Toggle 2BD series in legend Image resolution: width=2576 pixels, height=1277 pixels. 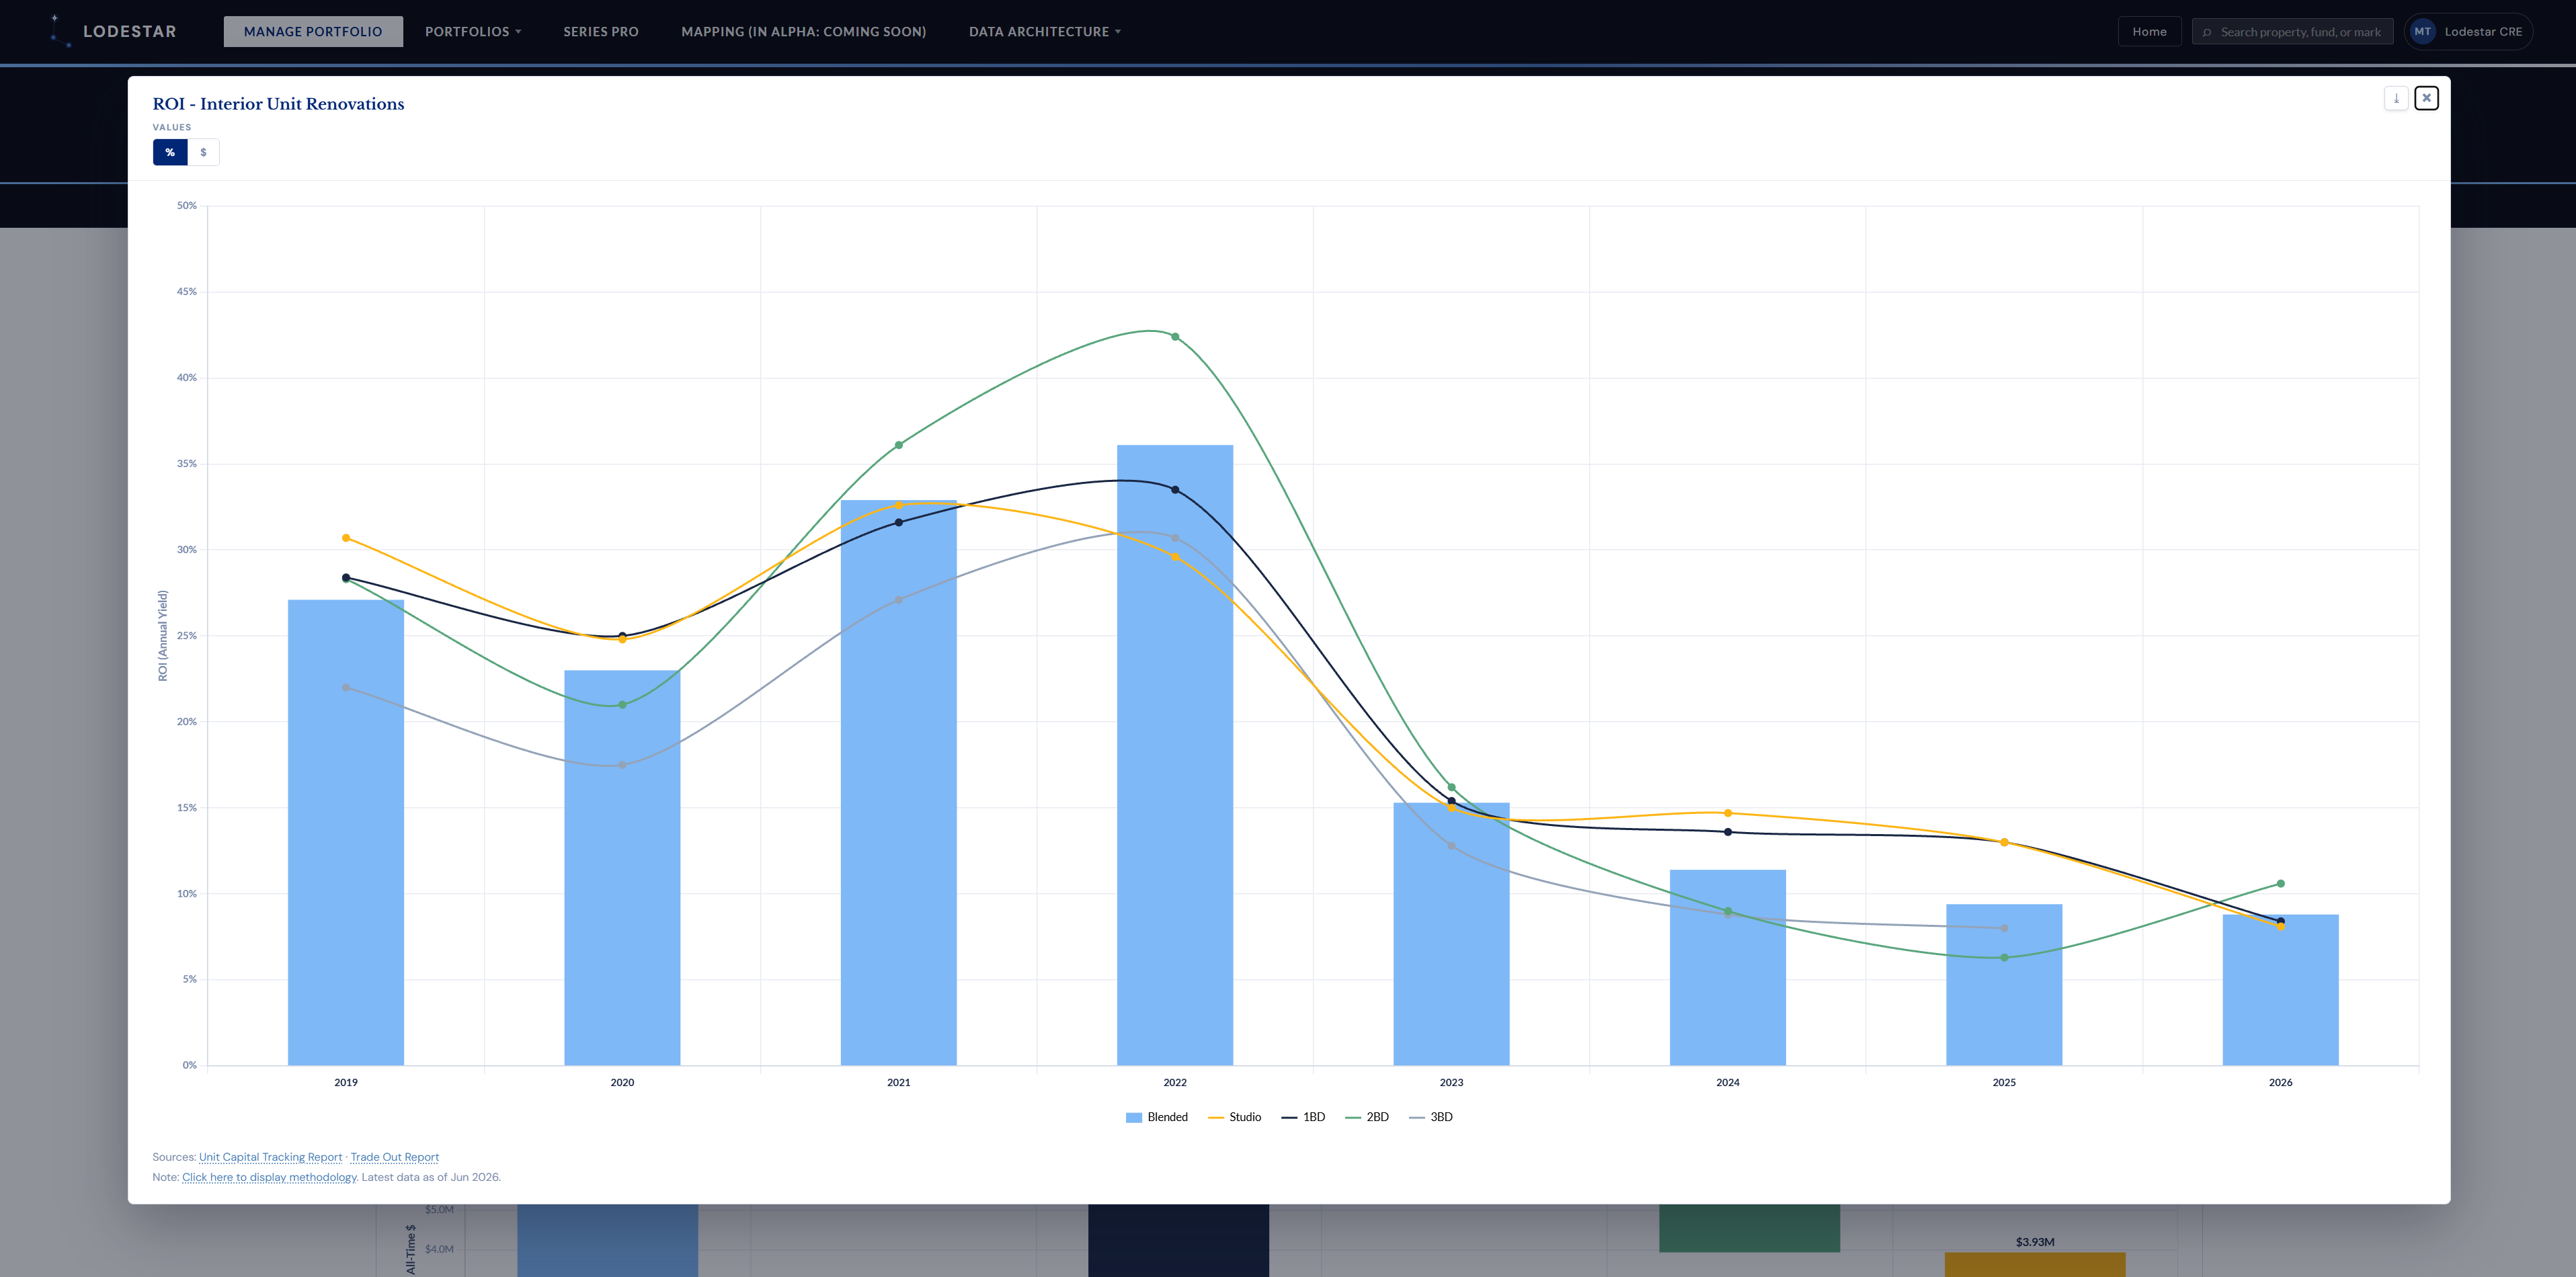(1367, 1117)
